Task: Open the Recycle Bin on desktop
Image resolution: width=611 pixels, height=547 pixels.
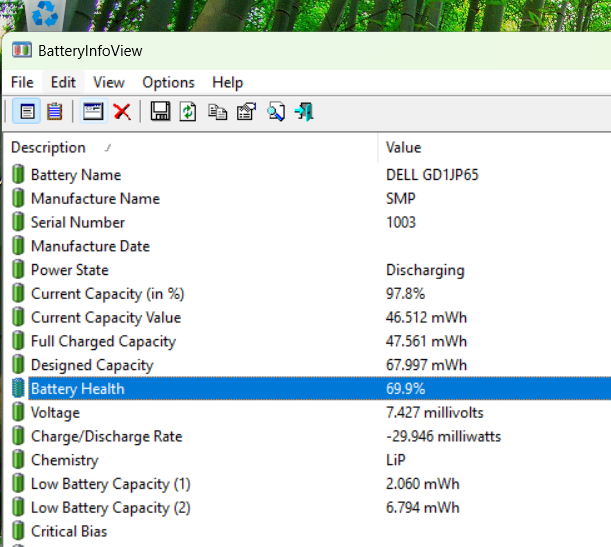Action: (44, 15)
